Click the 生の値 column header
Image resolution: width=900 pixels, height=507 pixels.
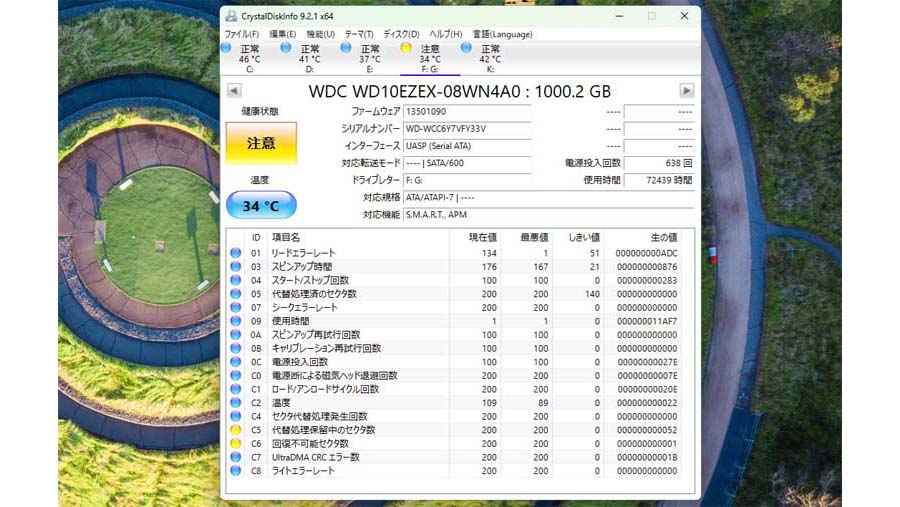(664, 238)
